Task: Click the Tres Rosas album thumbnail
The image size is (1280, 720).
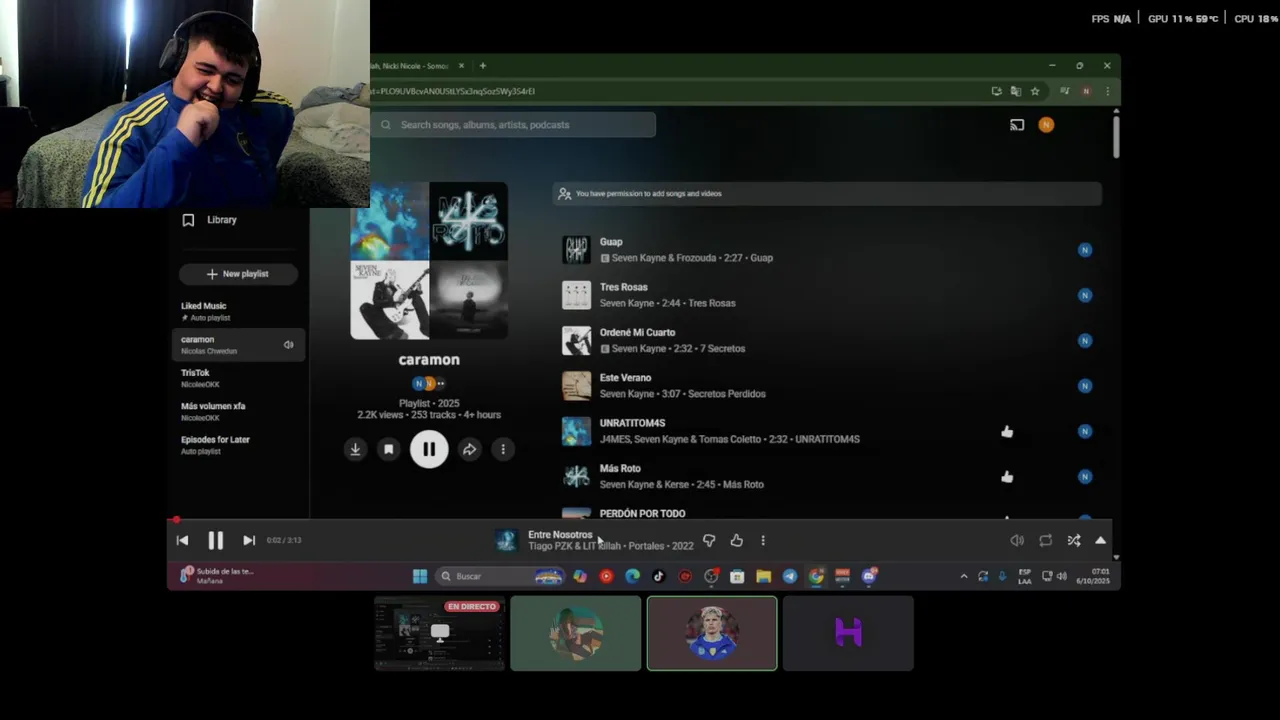Action: (576, 295)
